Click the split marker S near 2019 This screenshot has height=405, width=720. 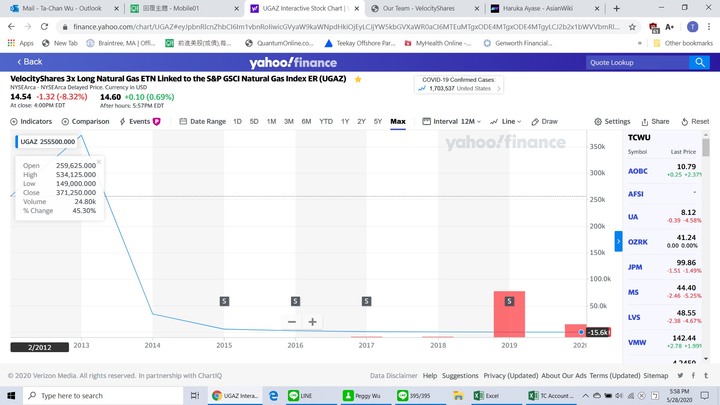509,301
